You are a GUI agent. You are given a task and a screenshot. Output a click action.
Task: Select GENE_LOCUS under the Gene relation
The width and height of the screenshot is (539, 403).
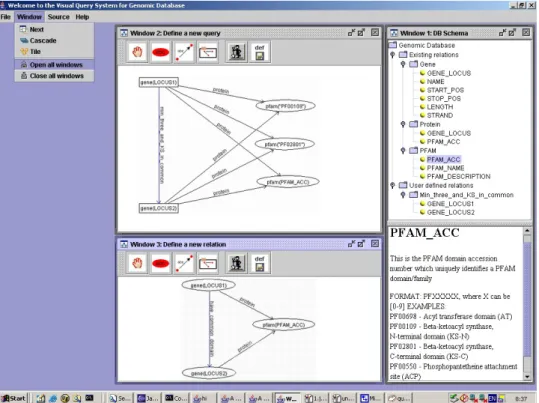[x=449, y=73]
